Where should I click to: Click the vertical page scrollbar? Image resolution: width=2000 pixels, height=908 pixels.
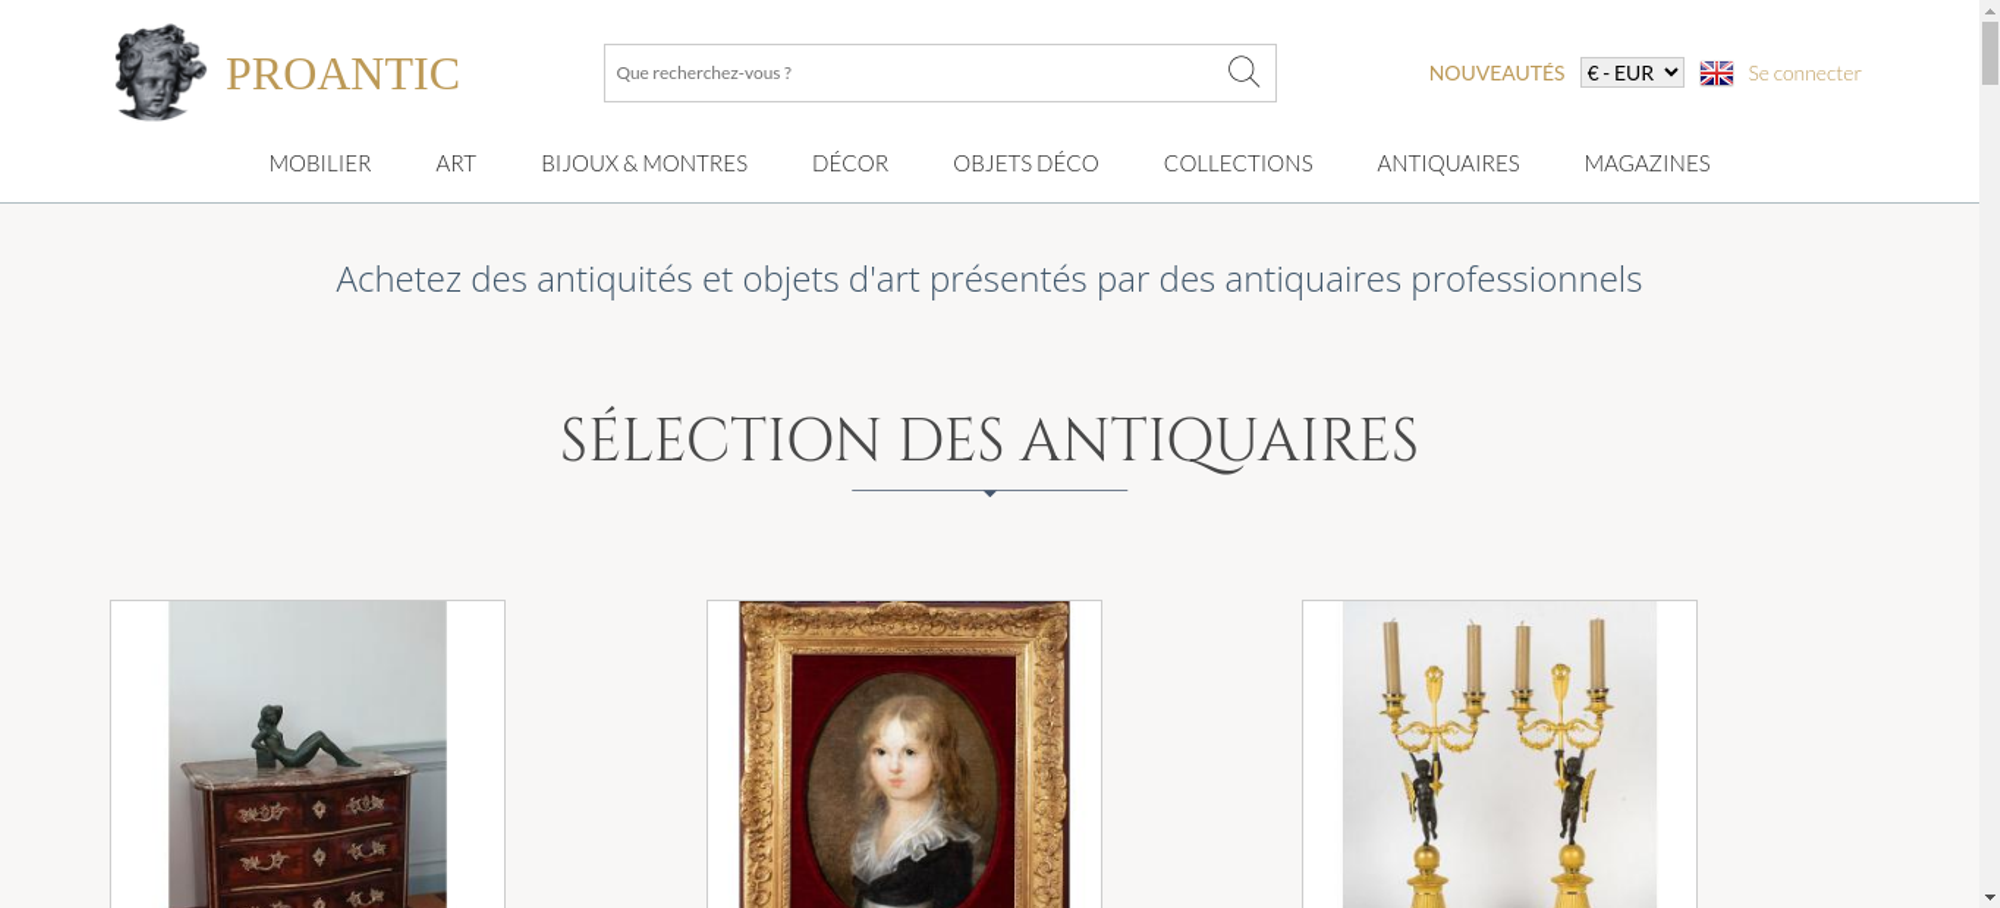[1989, 454]
